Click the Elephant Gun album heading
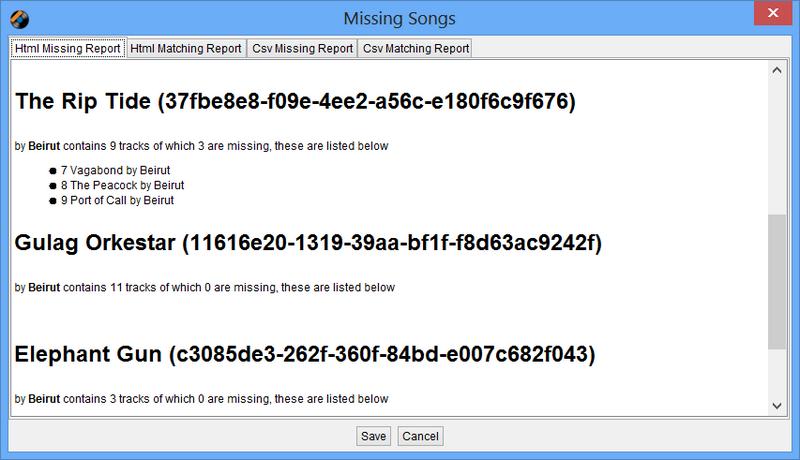Viewport: 800px width, 460px height. tap(305, 354)
